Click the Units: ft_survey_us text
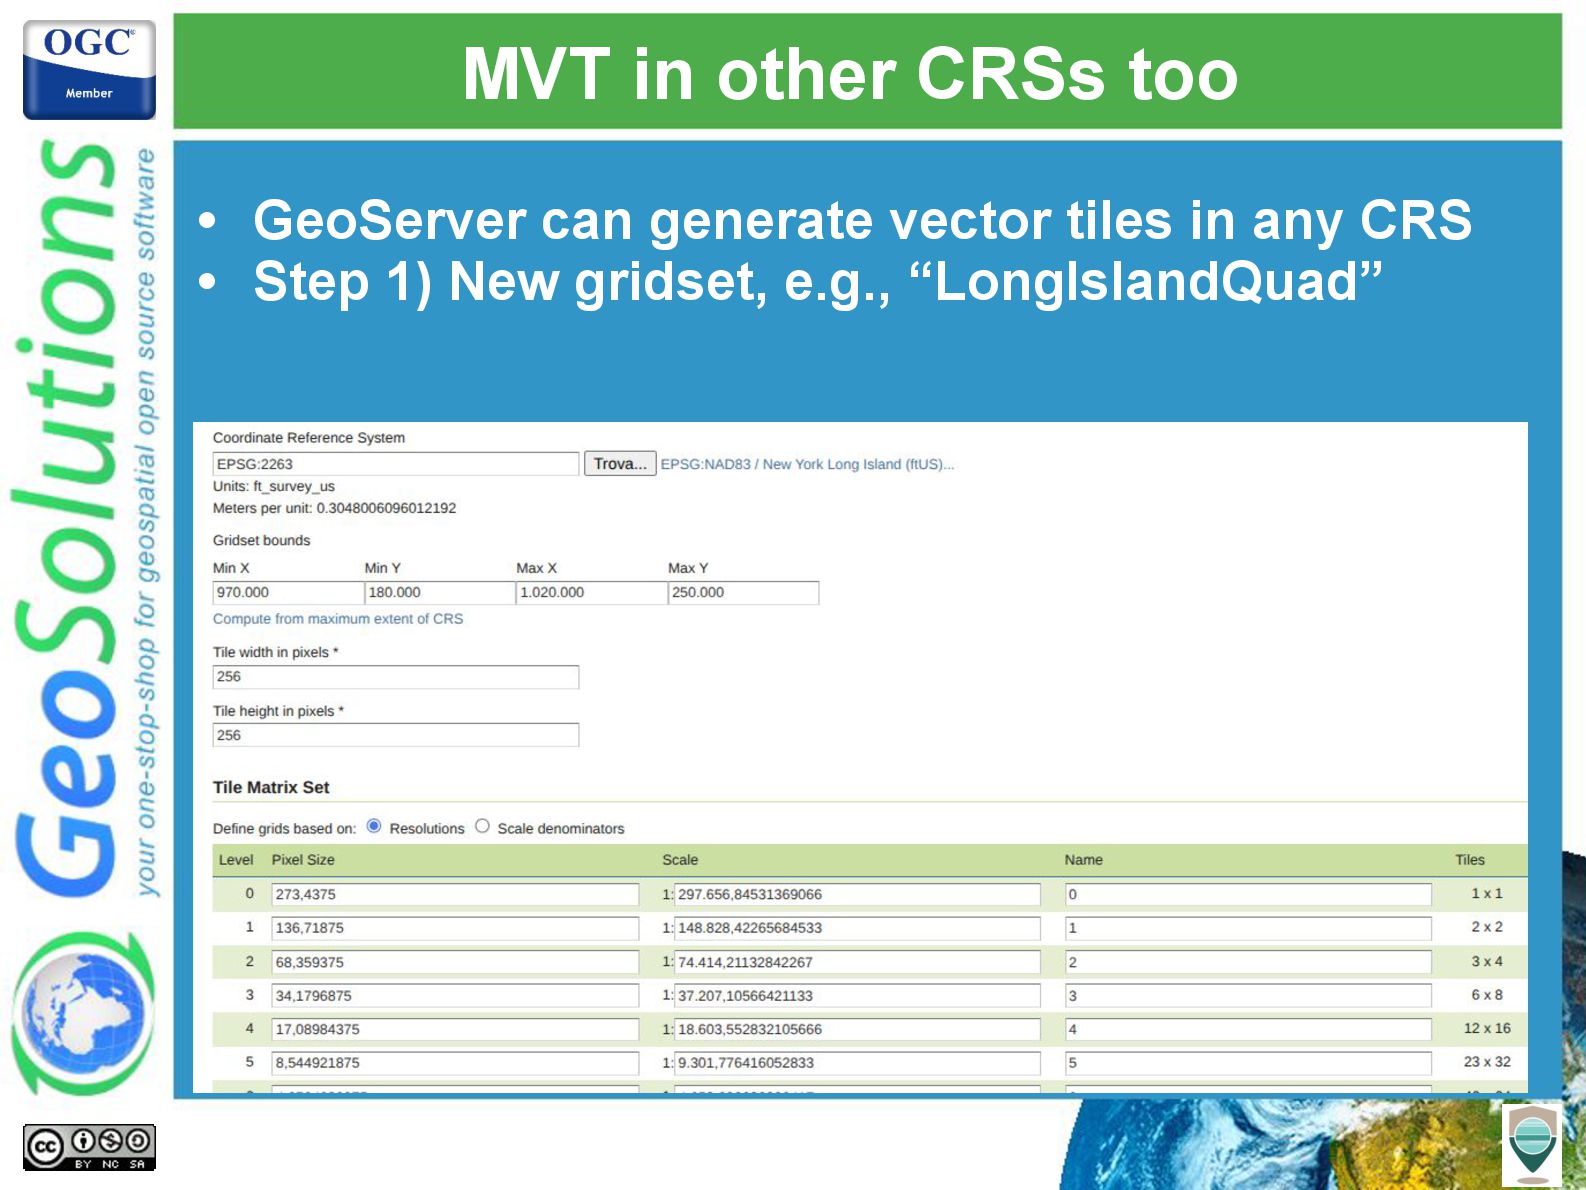The width and height of the screenshot is (1586, 1190). click(x=274, y=487)
